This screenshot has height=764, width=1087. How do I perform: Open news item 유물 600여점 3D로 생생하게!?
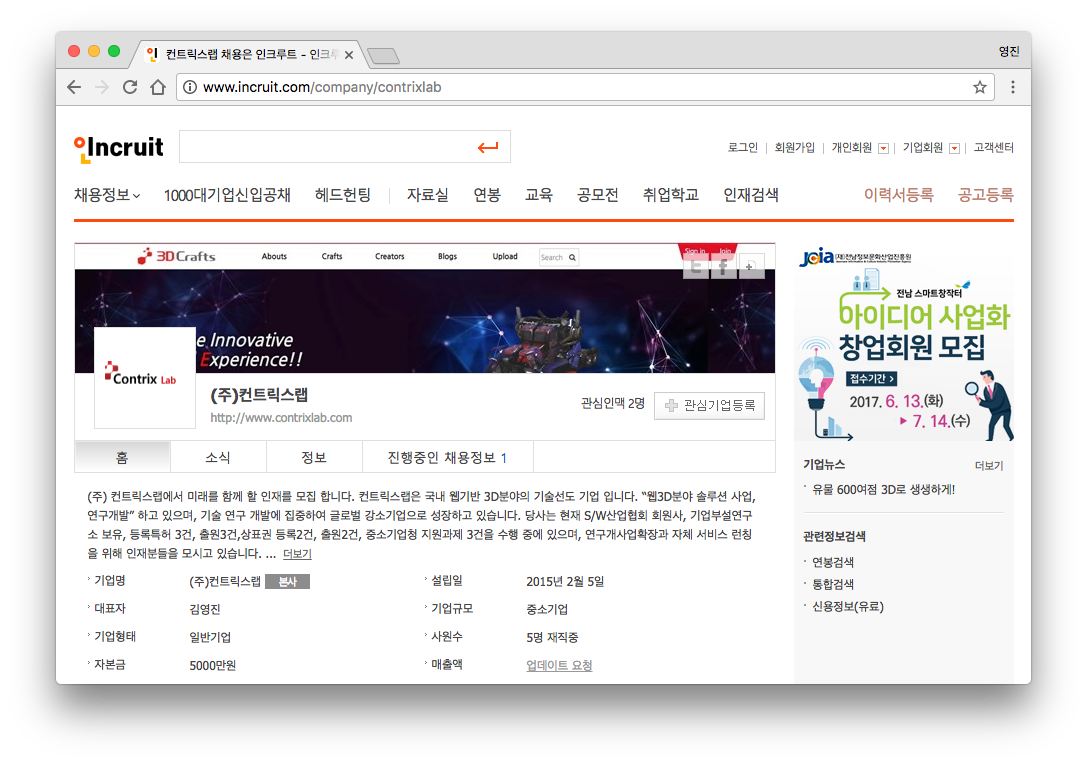(883, 489)
